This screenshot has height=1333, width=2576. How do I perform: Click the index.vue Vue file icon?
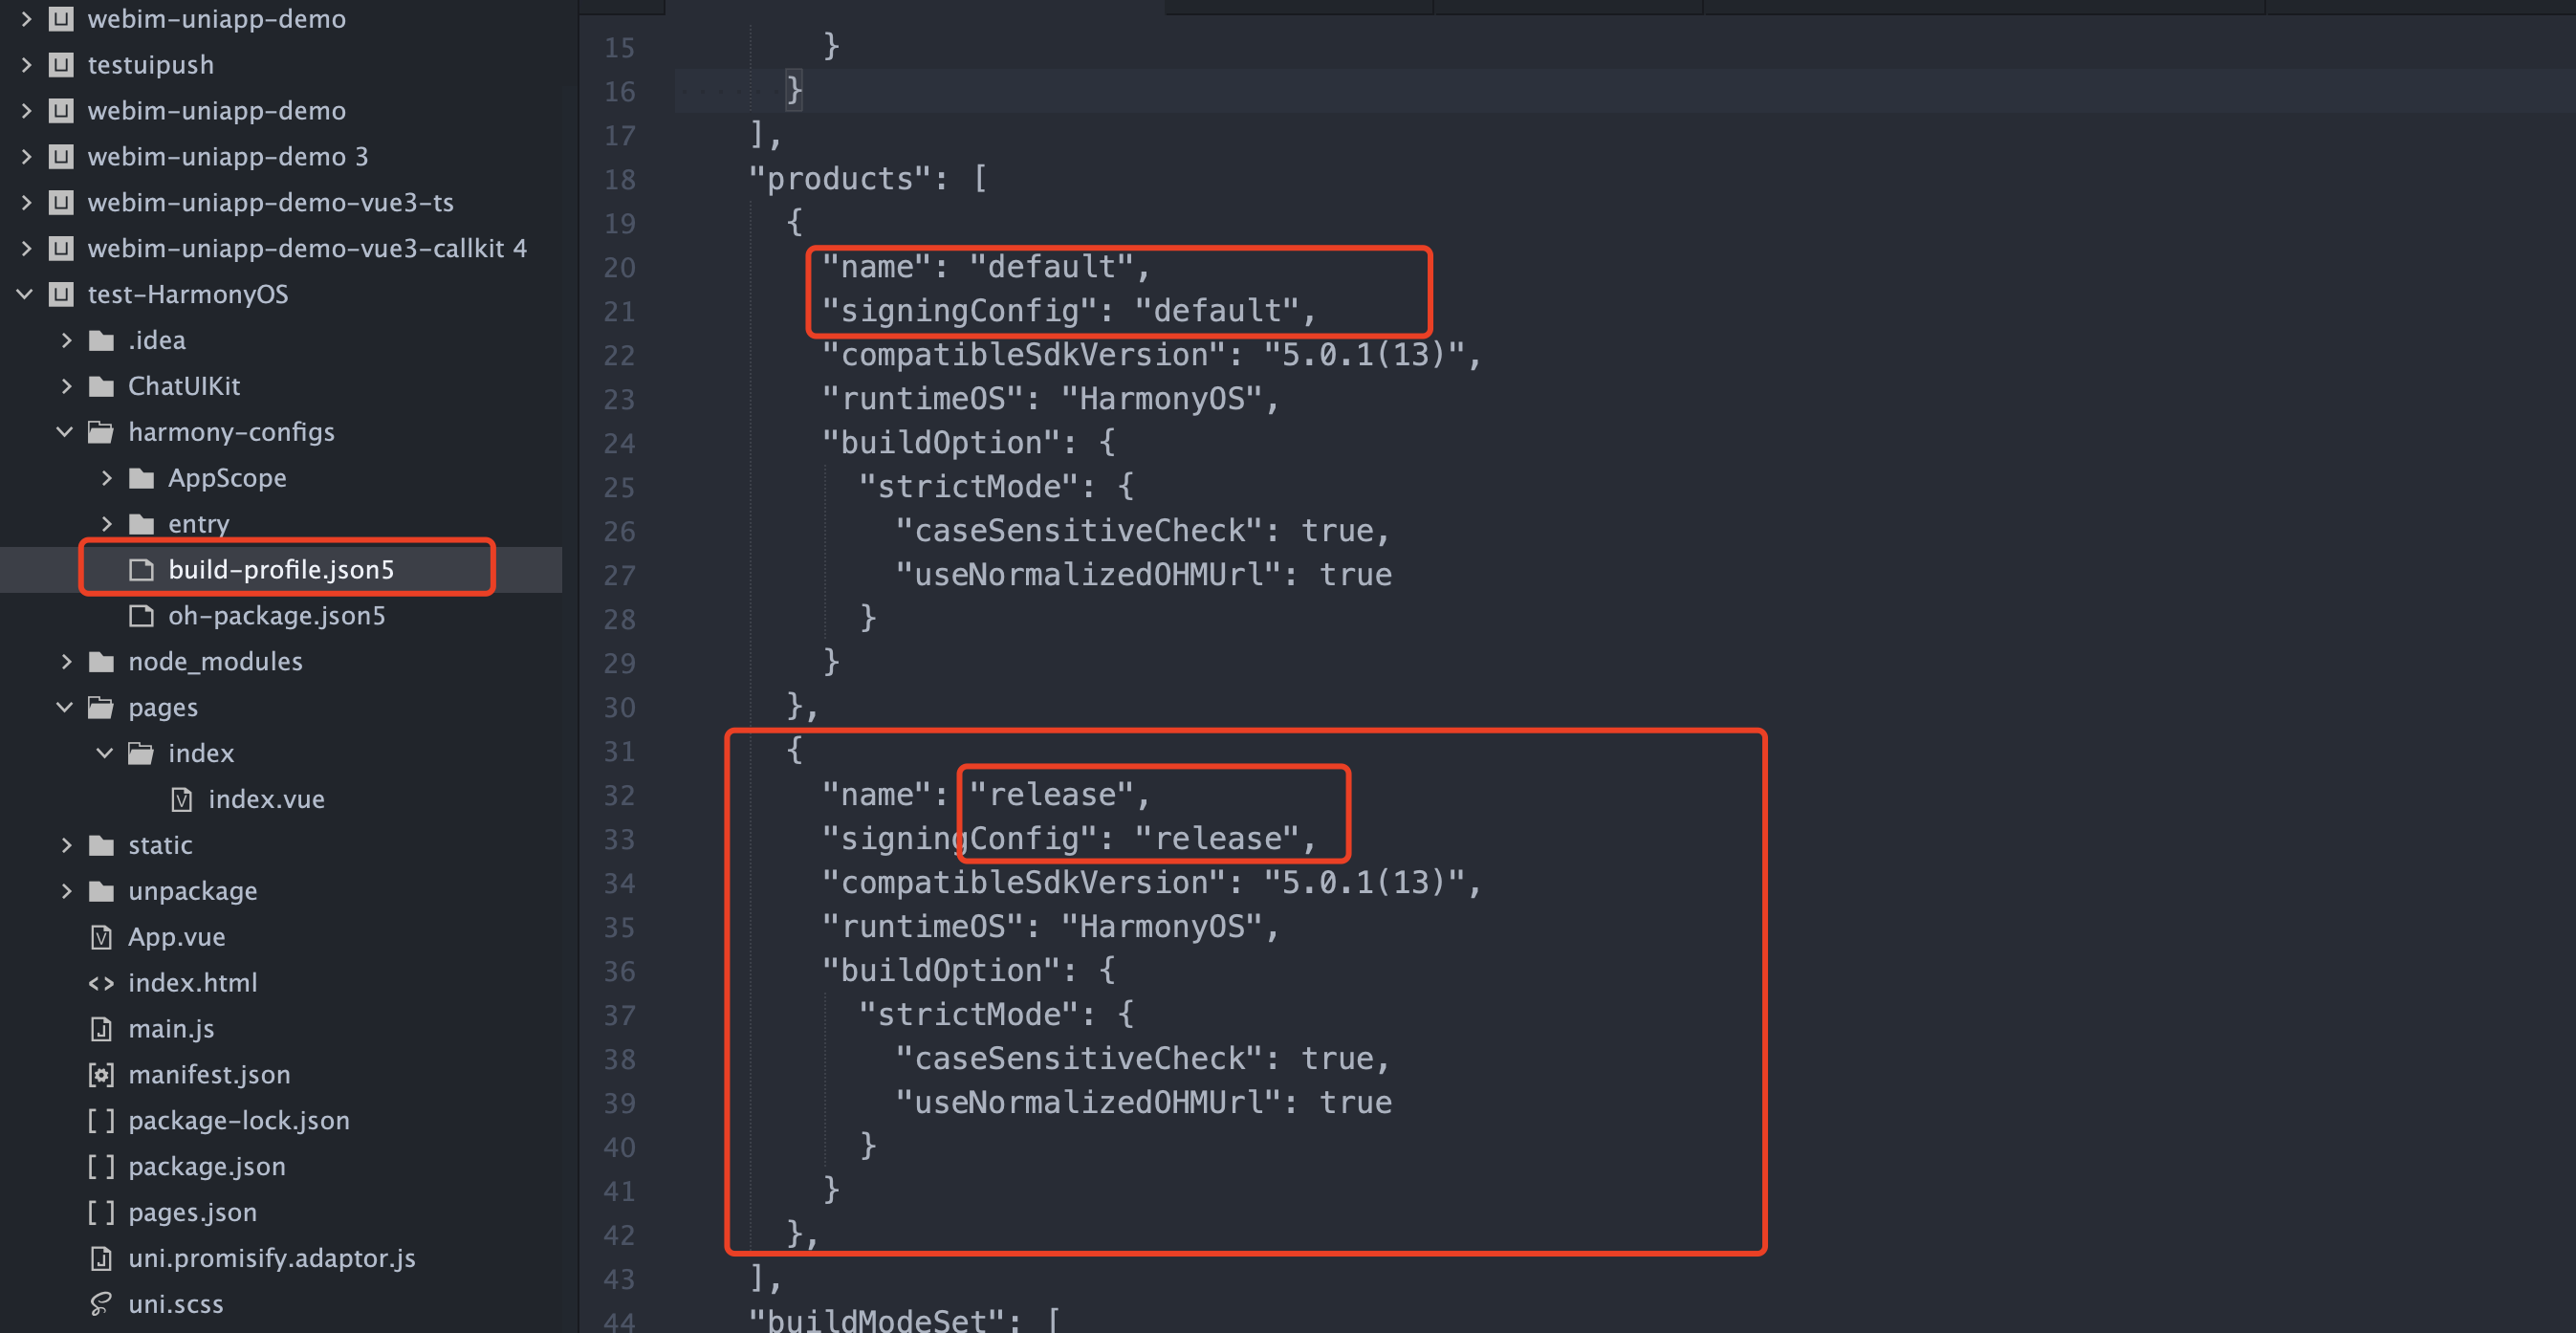pos(182,799)
